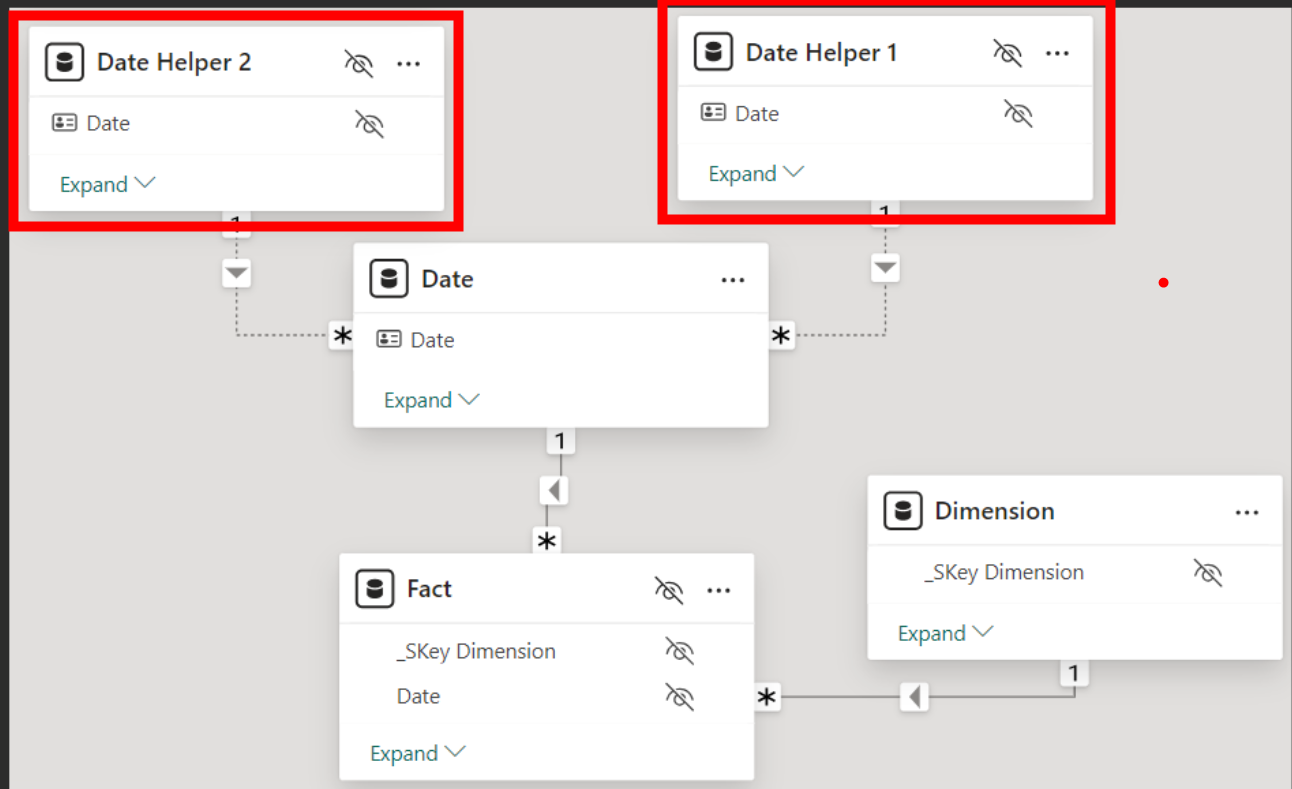Click the Date Helper 1 table database icon

pos(713,52)
